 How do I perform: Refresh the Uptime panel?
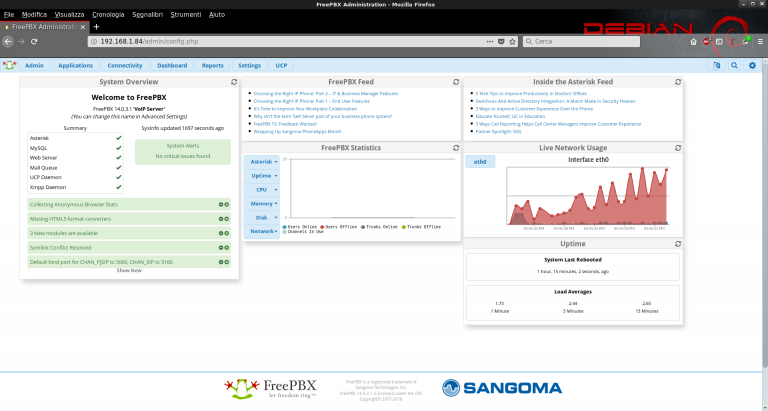click(x=678, y=244)
